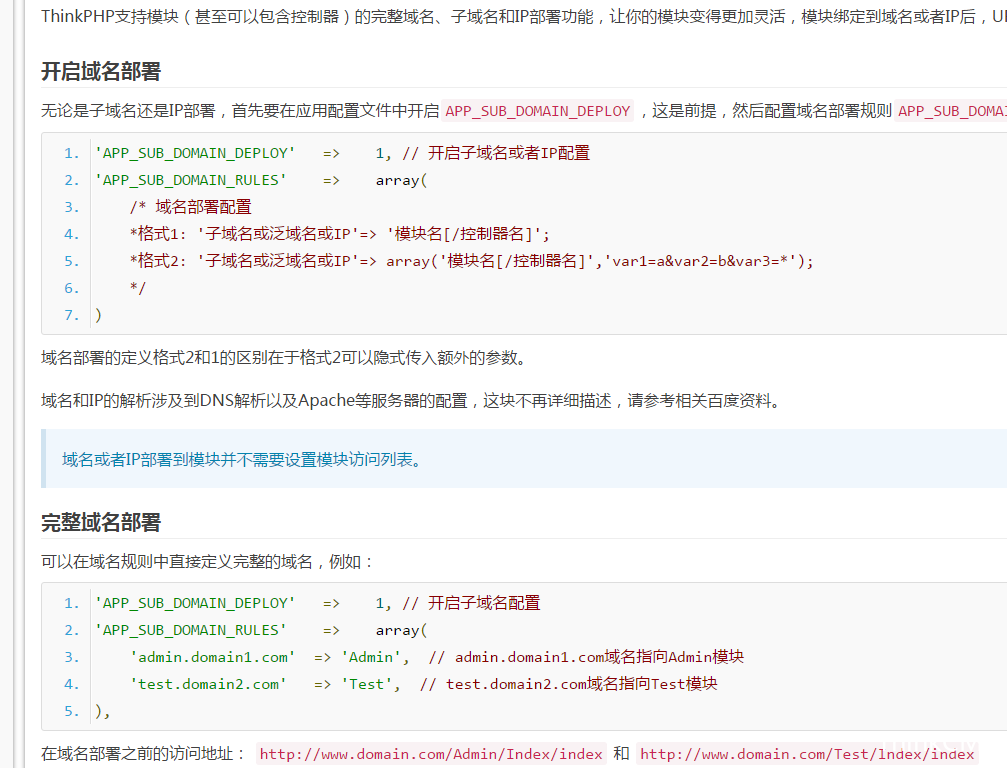Click the text 在域名部署之前的访问地址

click(x=144, y=753)
